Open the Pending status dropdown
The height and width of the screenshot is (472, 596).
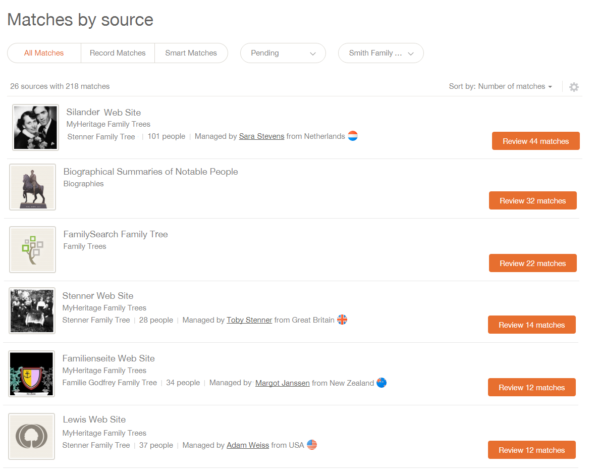pos(283,53)
